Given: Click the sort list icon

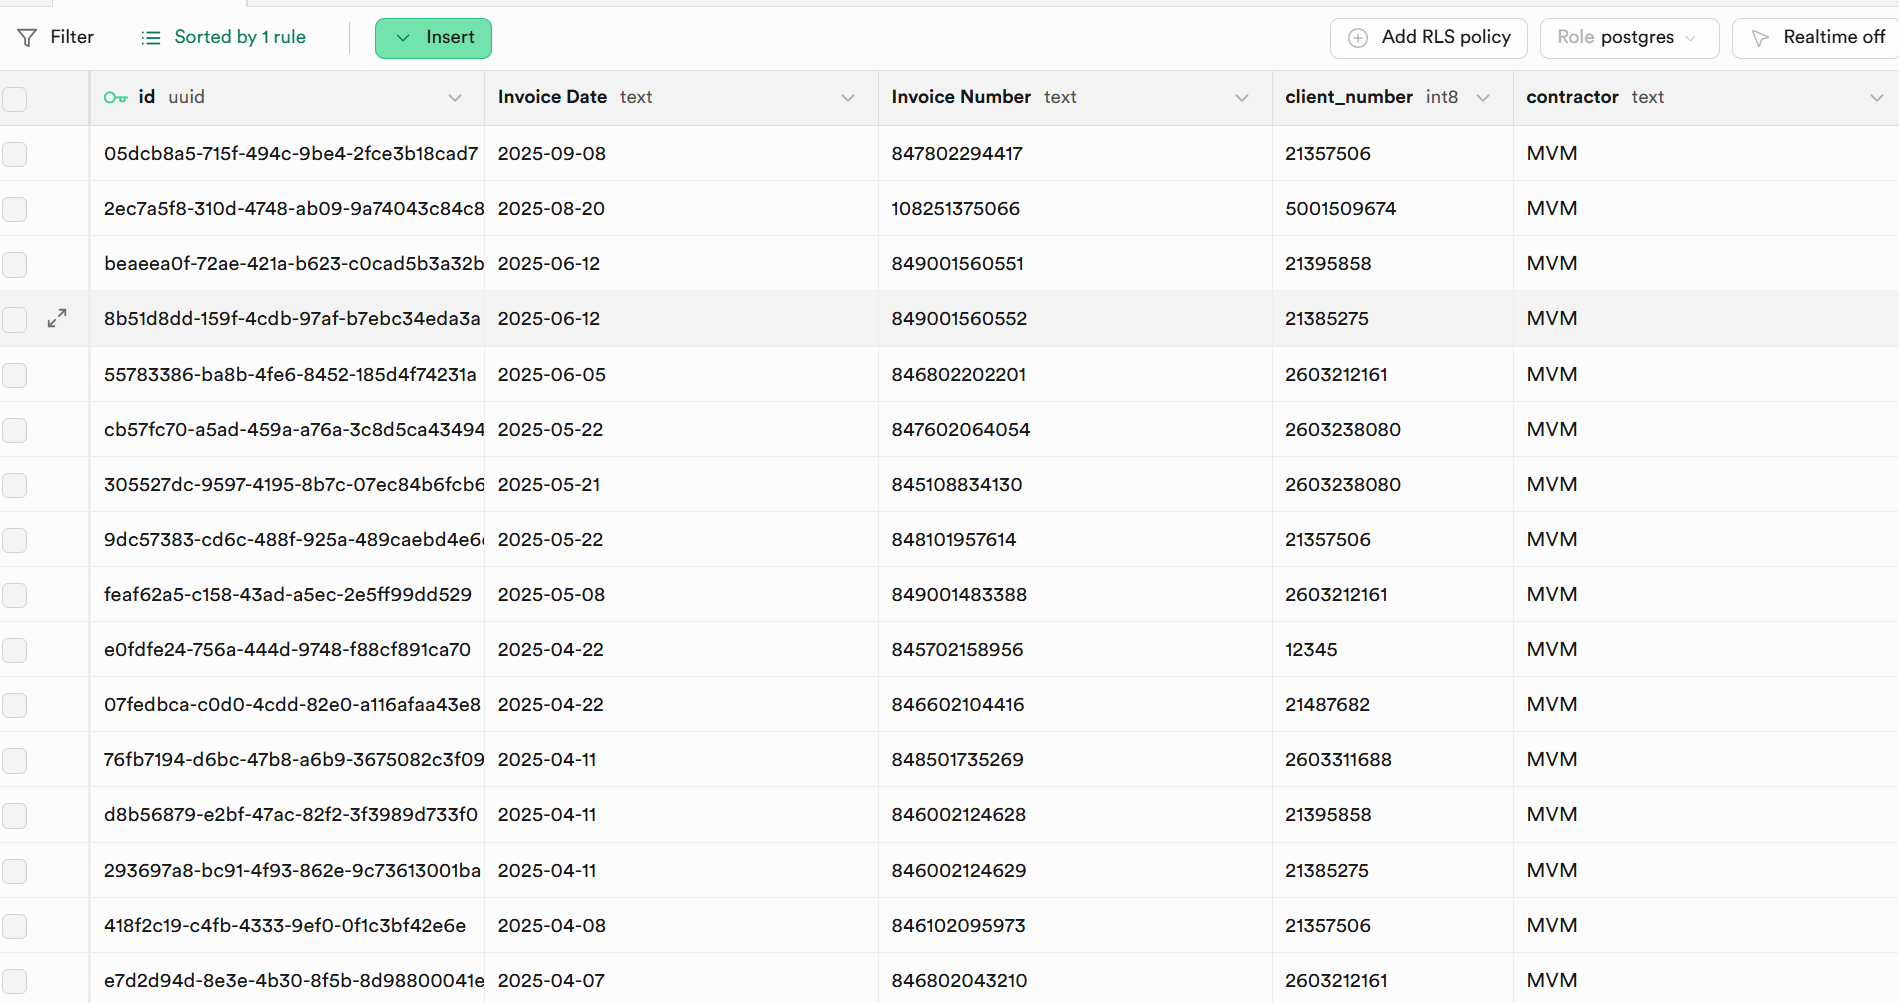Looking at the screenshot, I should (x=151, y=38).
